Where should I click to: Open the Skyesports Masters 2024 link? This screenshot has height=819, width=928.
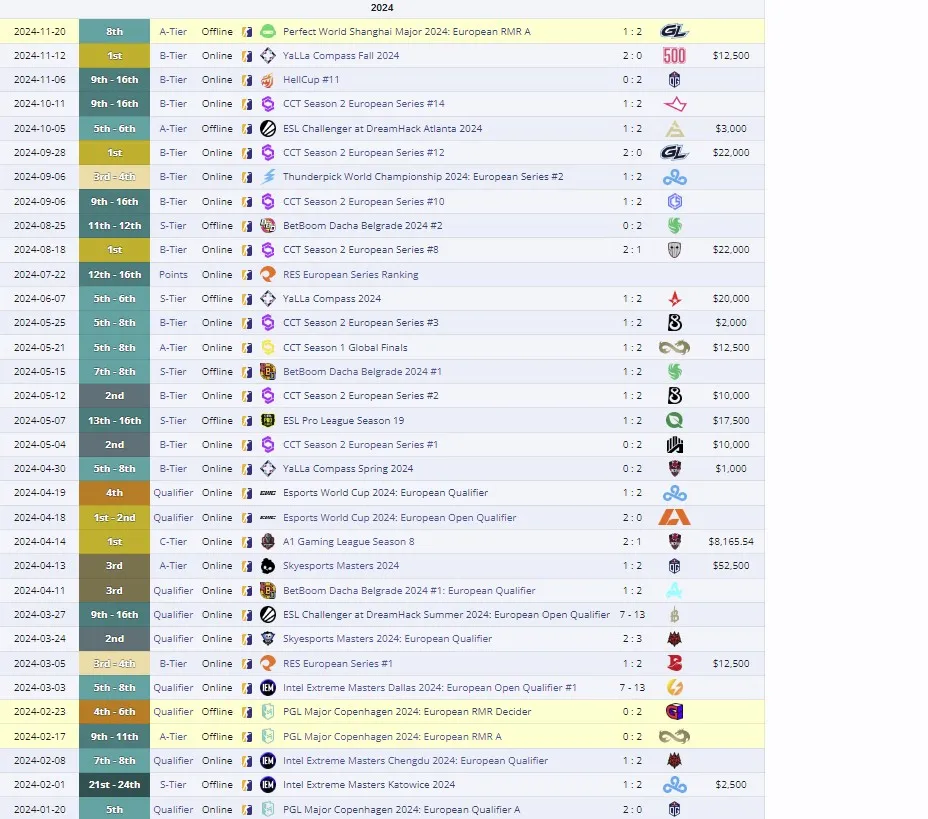pos(341,566)
